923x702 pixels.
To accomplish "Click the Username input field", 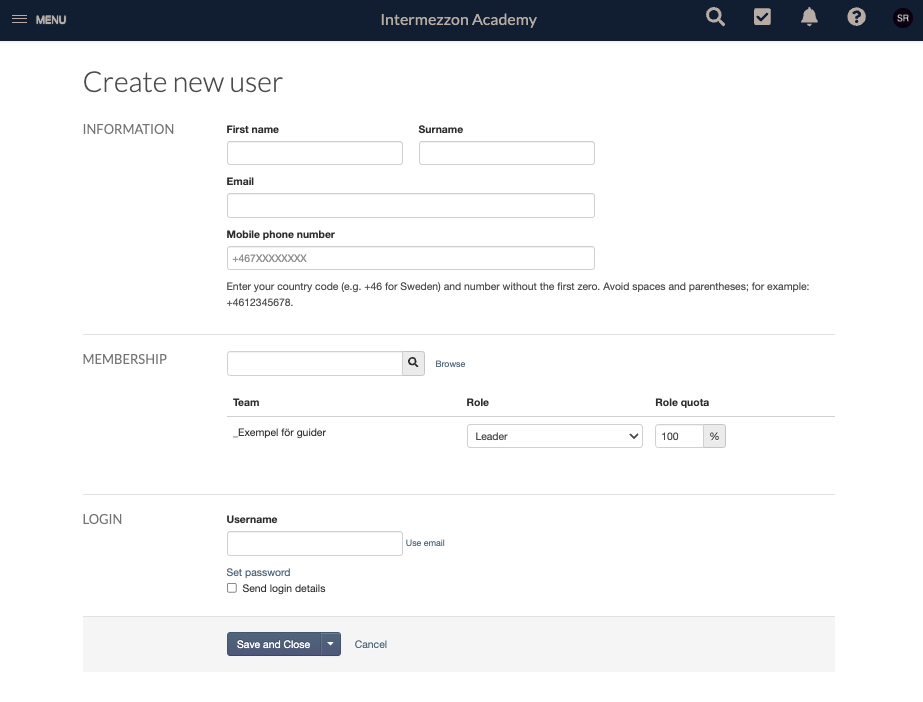I will click(x=315, y=544).
